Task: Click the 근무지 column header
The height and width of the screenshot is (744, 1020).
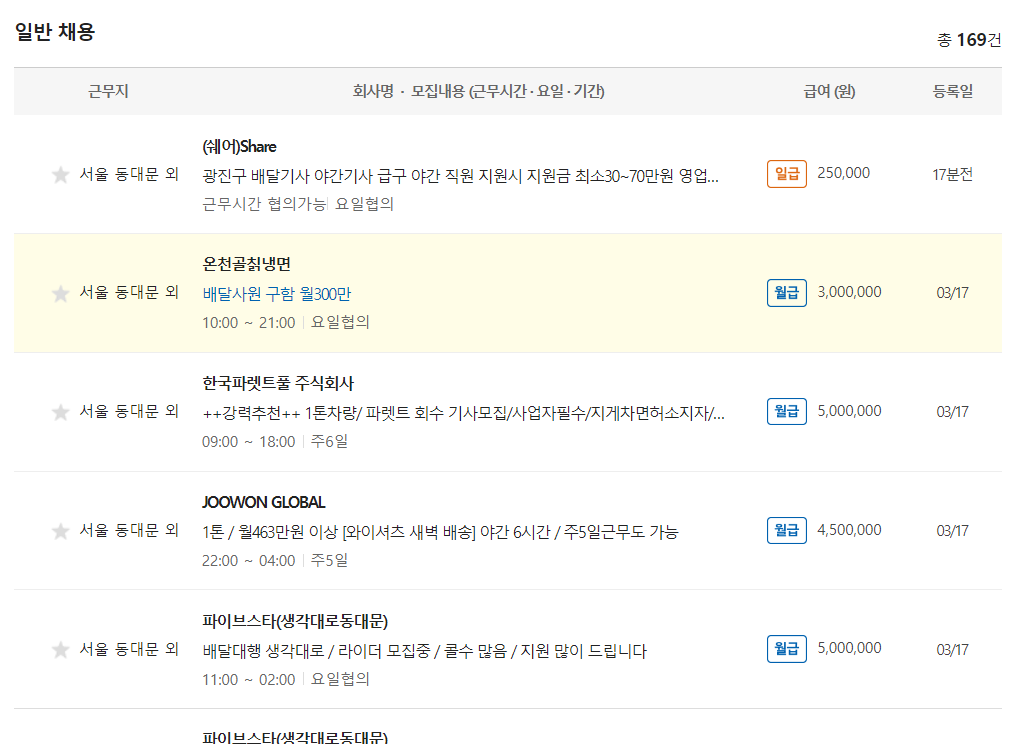Action: coord(109,91)
